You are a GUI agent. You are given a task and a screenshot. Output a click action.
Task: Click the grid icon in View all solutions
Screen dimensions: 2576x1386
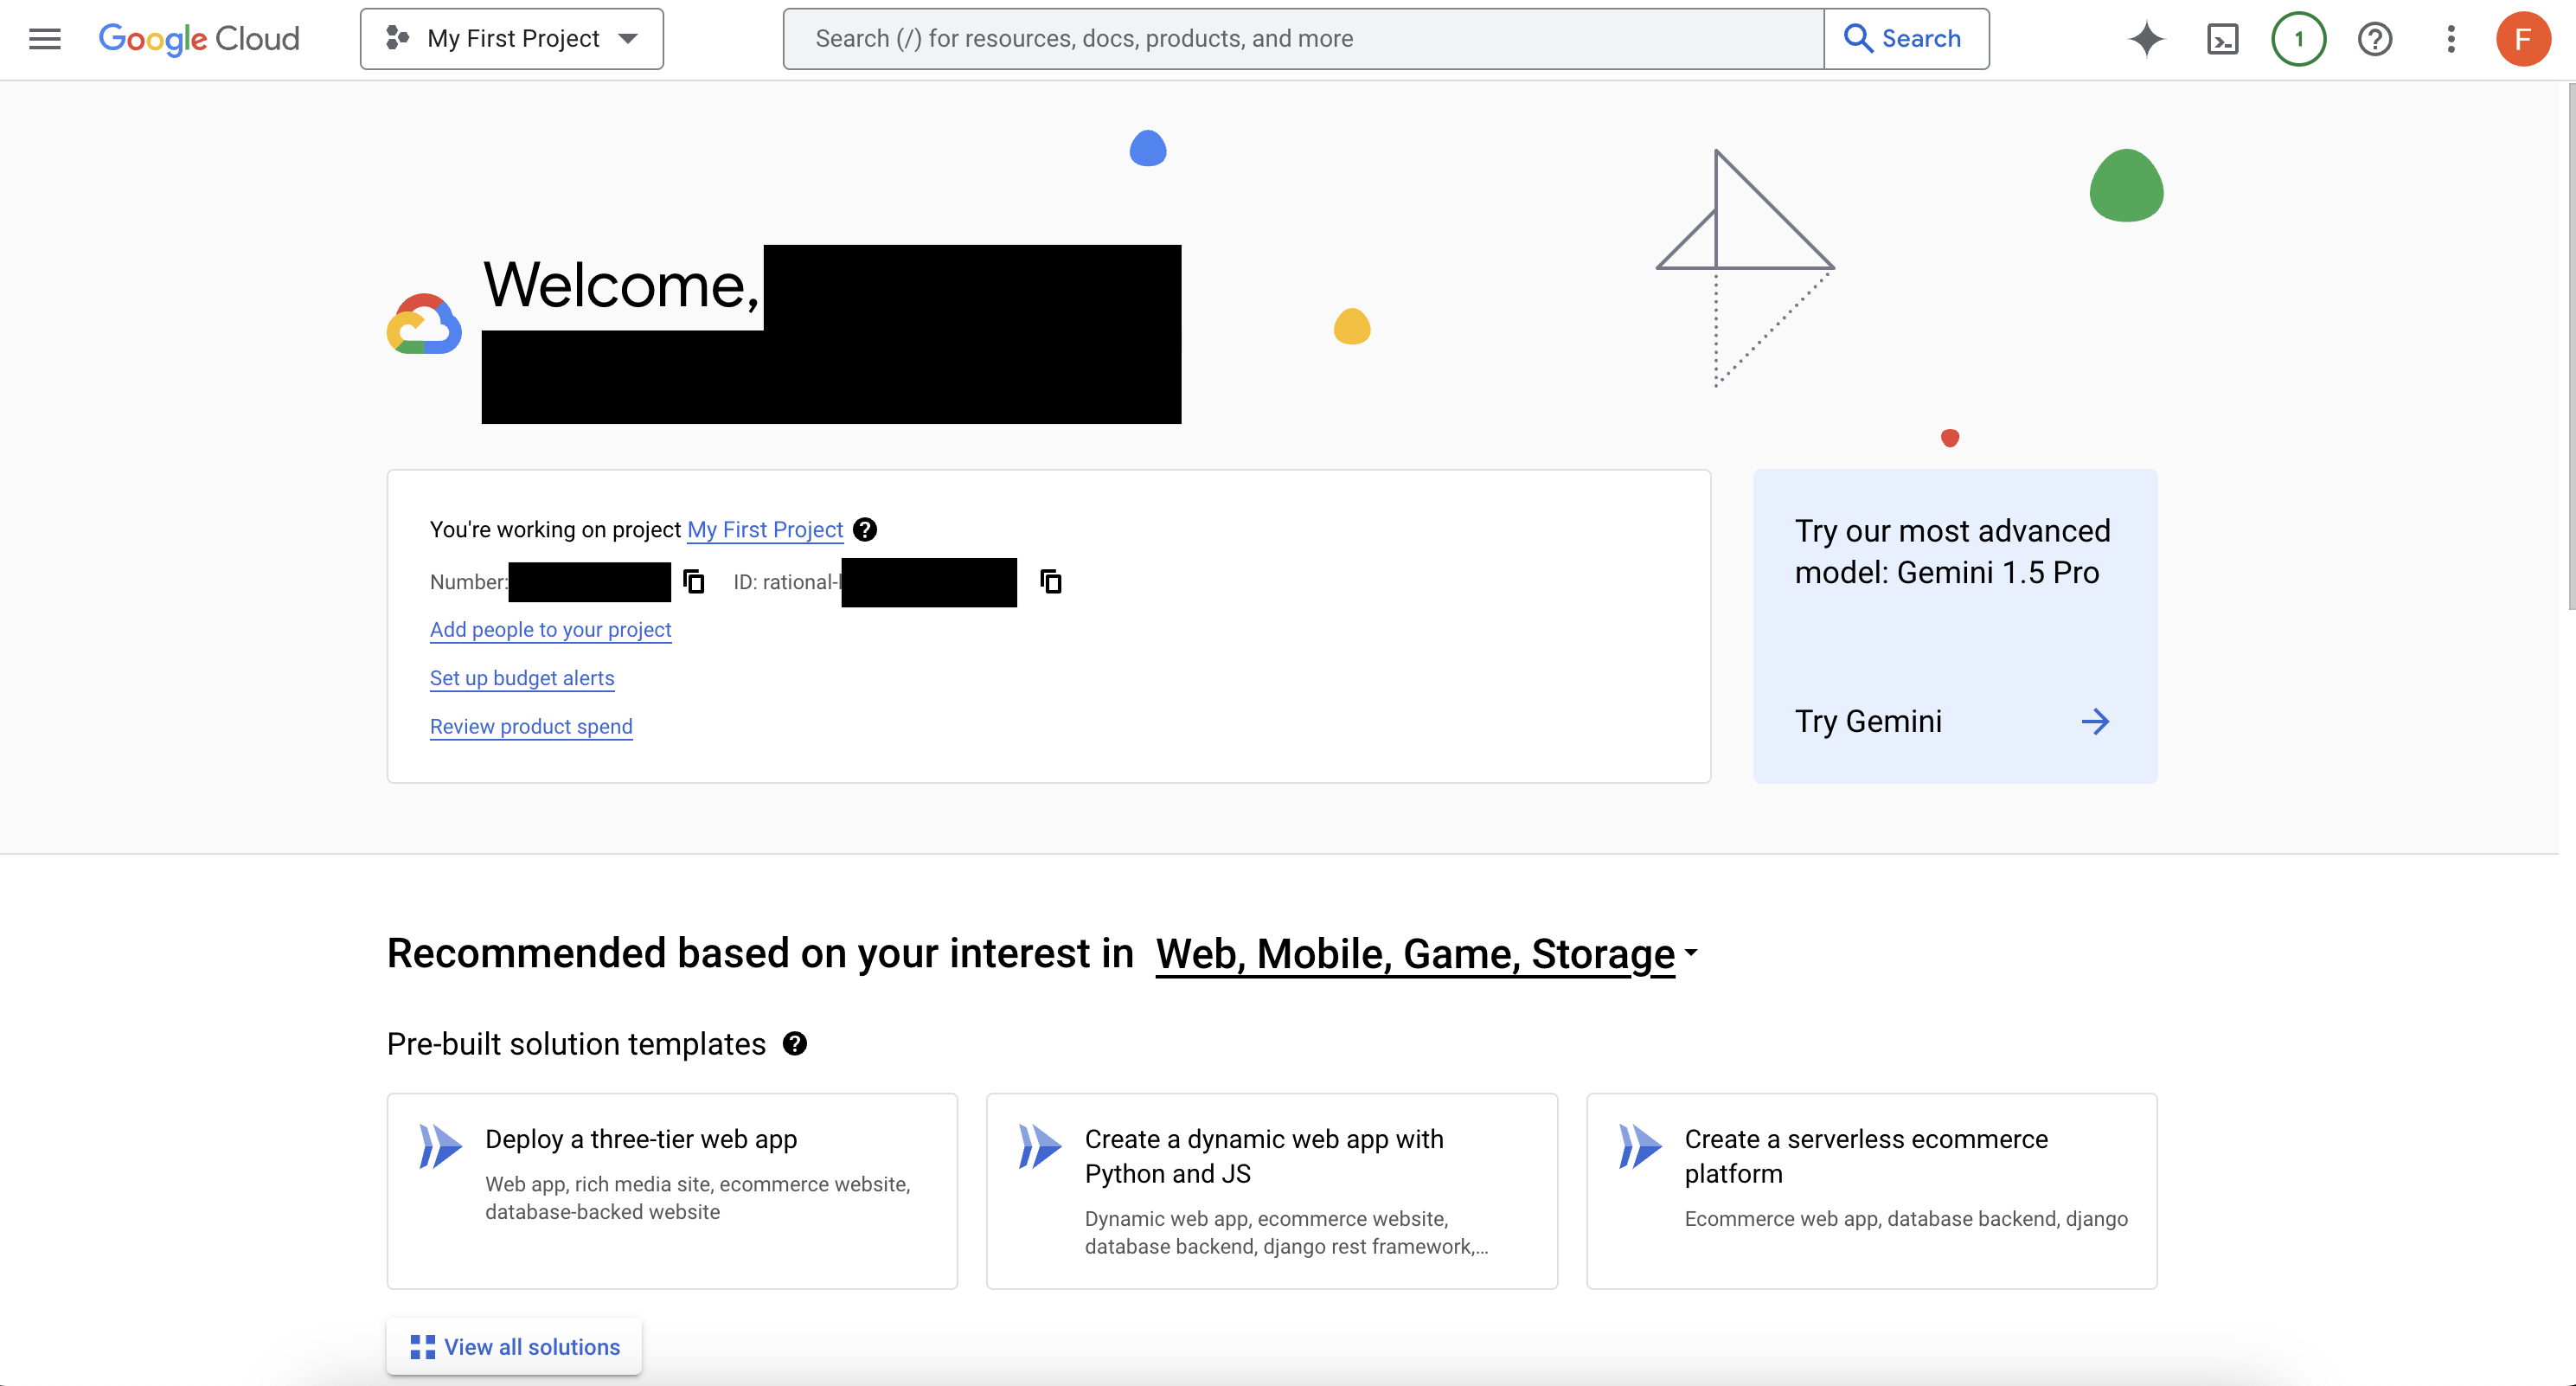(423, 1347)
